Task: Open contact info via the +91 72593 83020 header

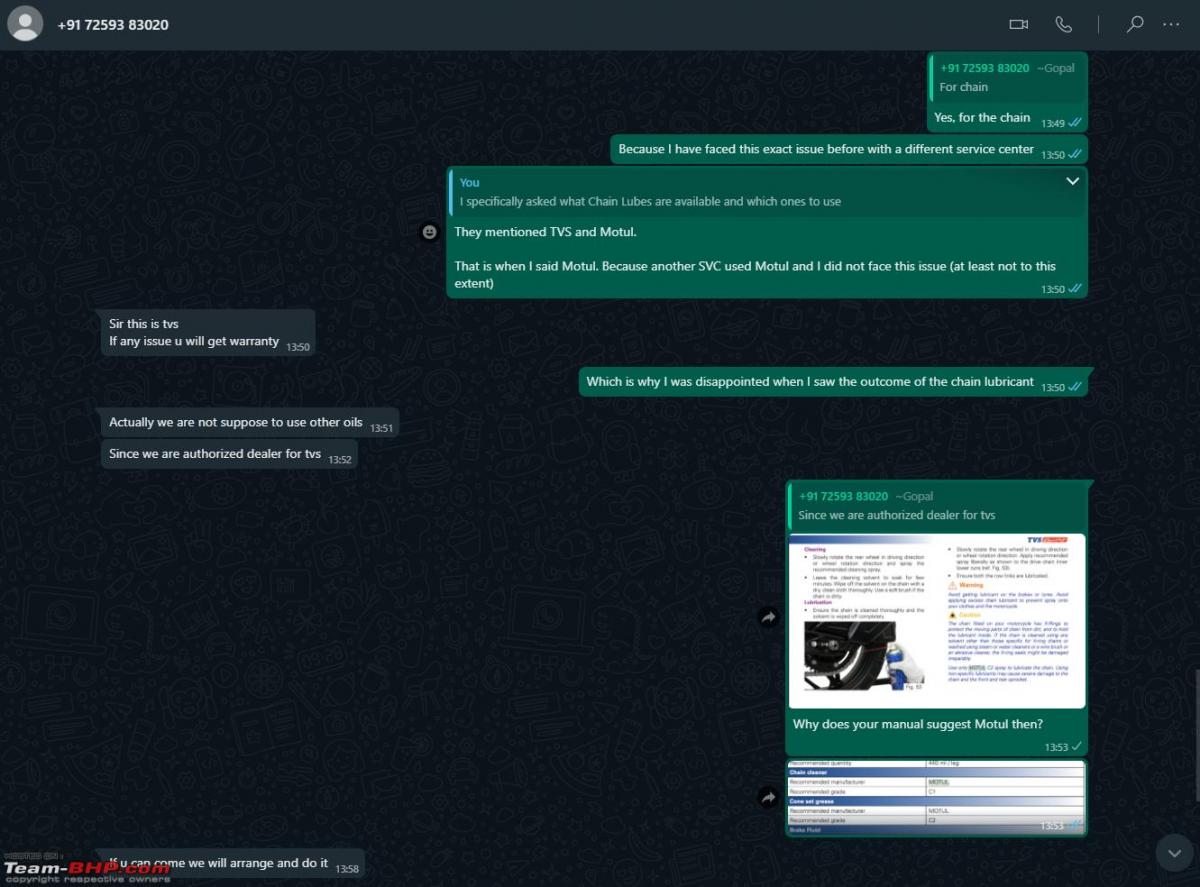Action: point(113,24)
